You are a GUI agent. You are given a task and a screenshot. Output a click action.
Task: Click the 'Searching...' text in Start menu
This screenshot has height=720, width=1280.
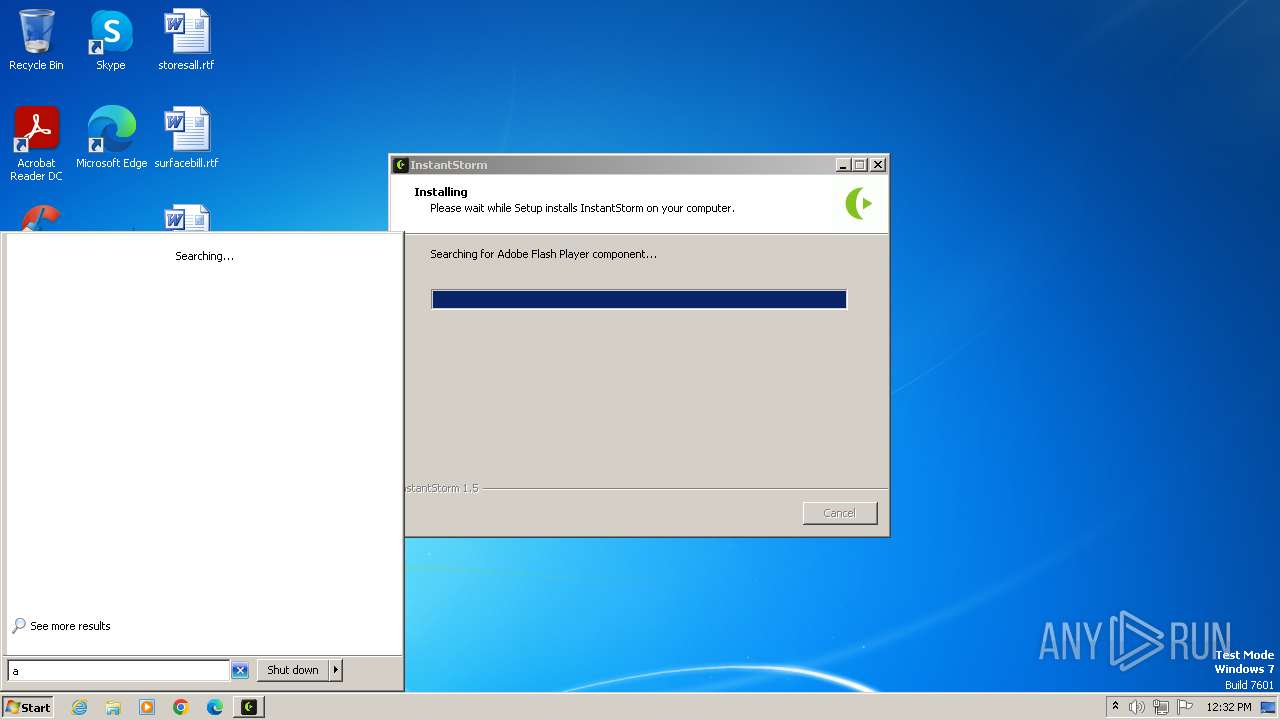pyautogui.click(x=204, y=256)
